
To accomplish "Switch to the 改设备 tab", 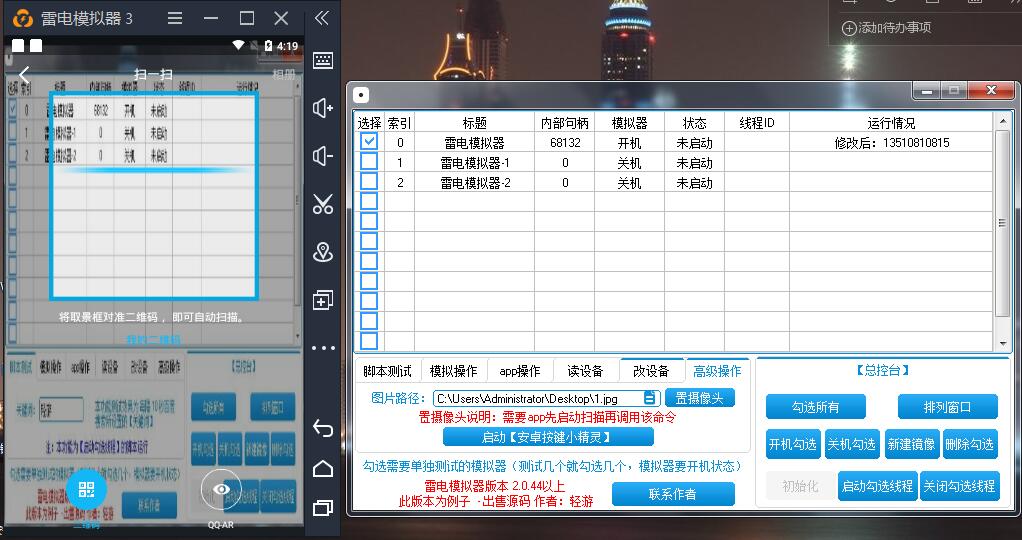I will [x=651, y=371].
